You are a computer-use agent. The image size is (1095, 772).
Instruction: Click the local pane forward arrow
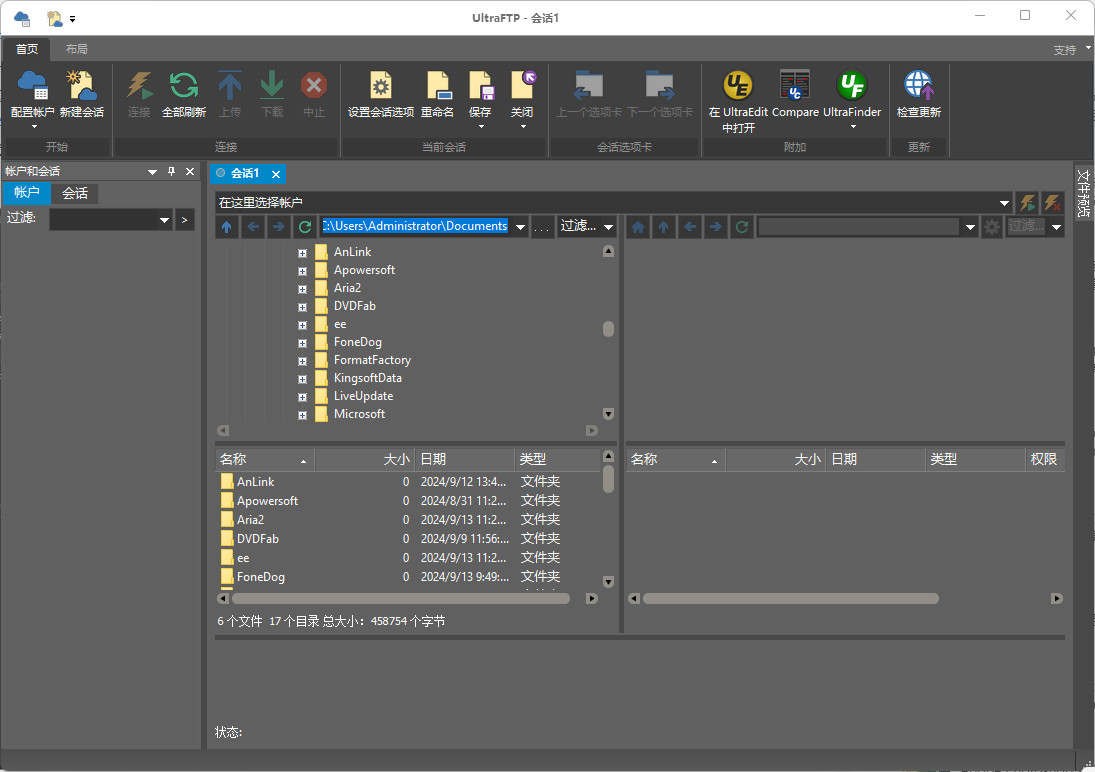click(x=279, y=226)
